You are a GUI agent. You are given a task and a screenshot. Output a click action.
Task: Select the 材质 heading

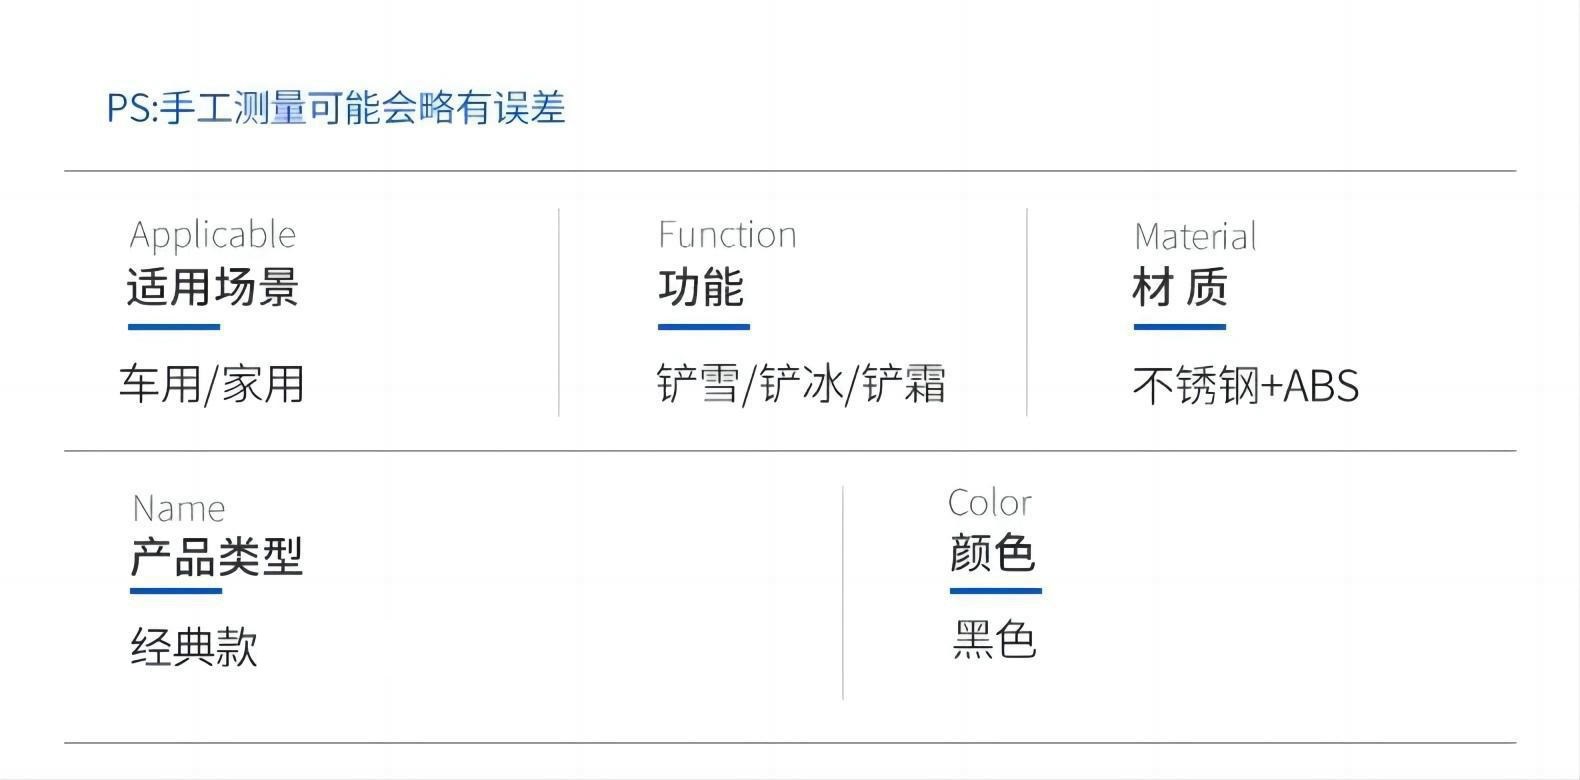[1180, 288]
